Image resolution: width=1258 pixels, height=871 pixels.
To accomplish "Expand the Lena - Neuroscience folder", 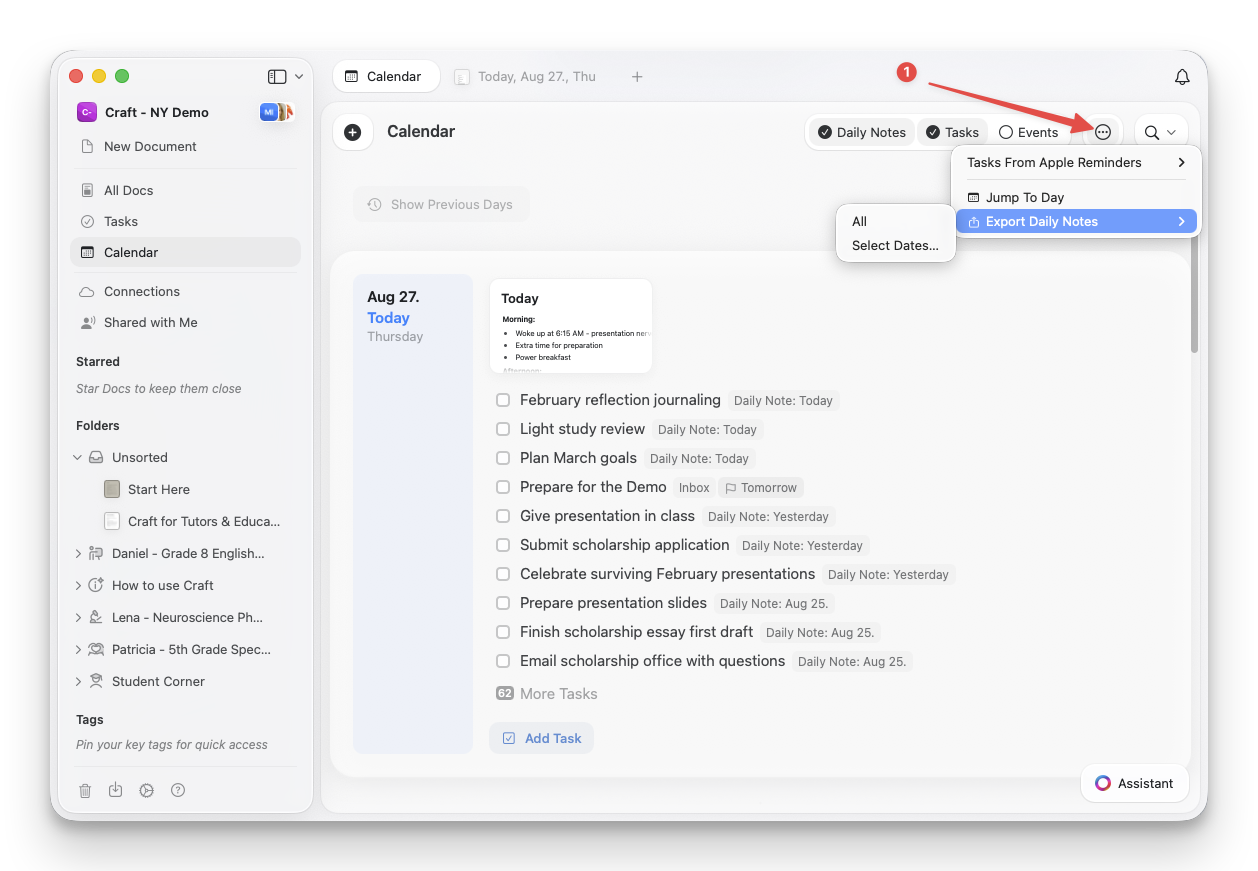I will [x=78, y=617].
